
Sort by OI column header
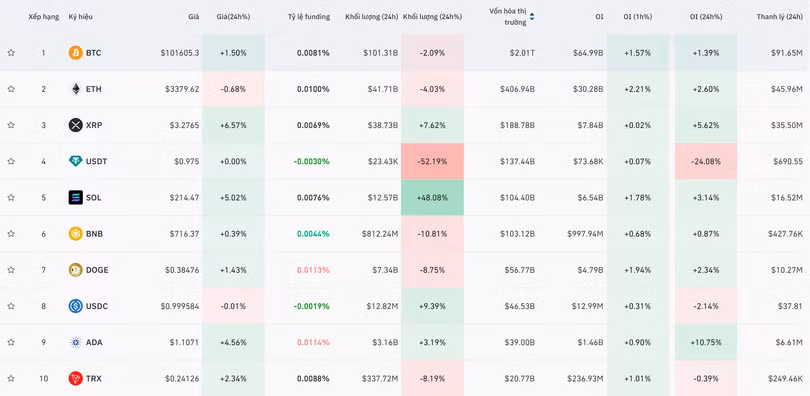pyautogui.click(x=599, y=17)
